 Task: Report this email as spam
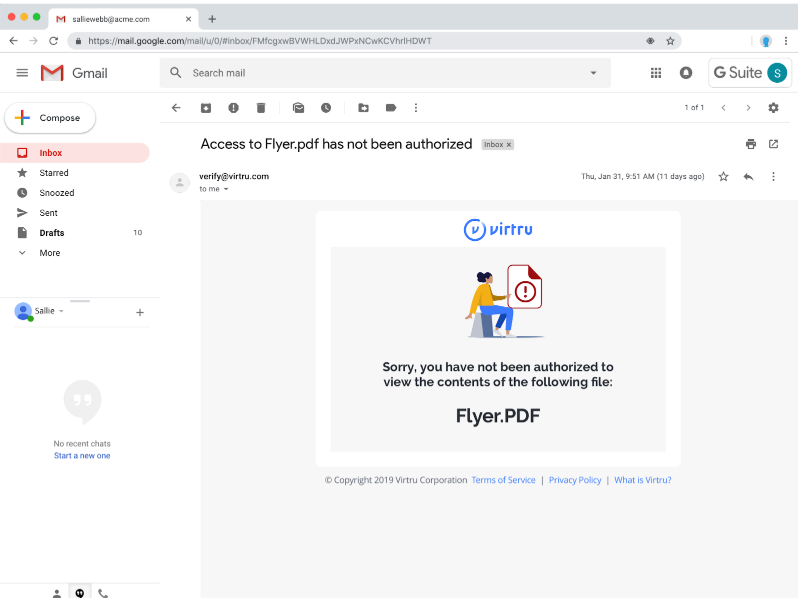click(233, 108)
